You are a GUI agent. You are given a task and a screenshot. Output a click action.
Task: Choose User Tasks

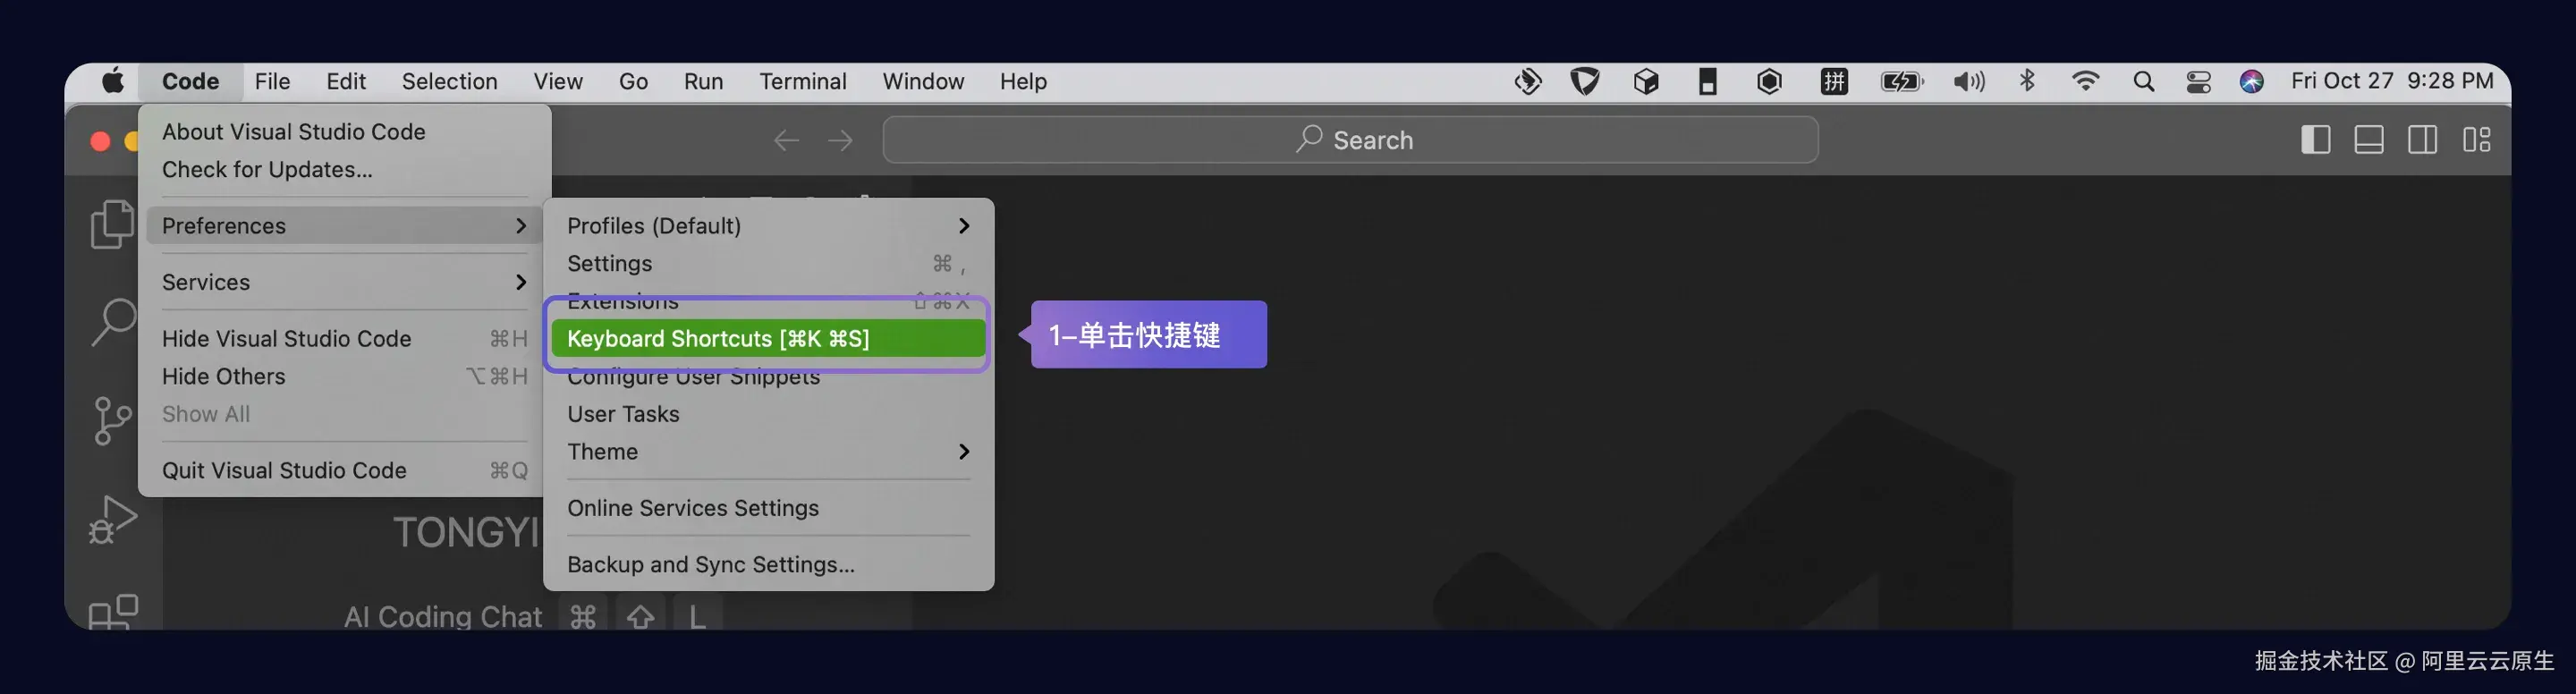(x=768, y=414)
